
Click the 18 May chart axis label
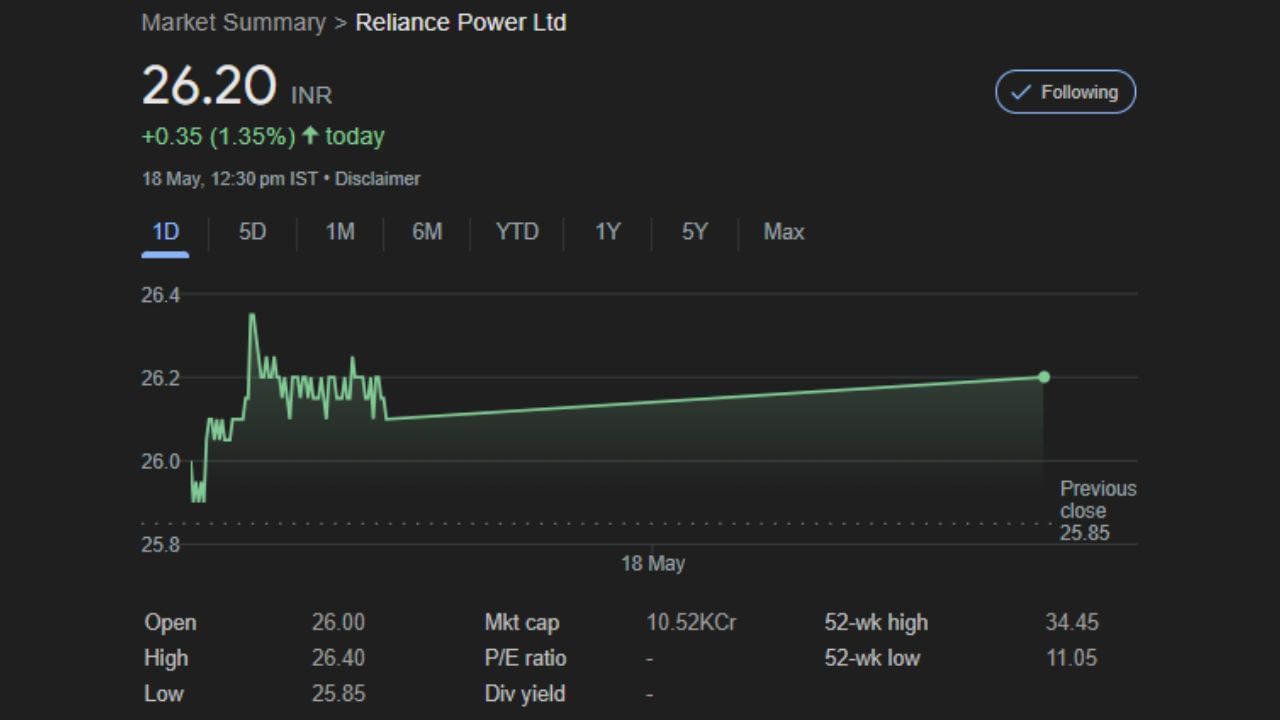pos(653,563)
